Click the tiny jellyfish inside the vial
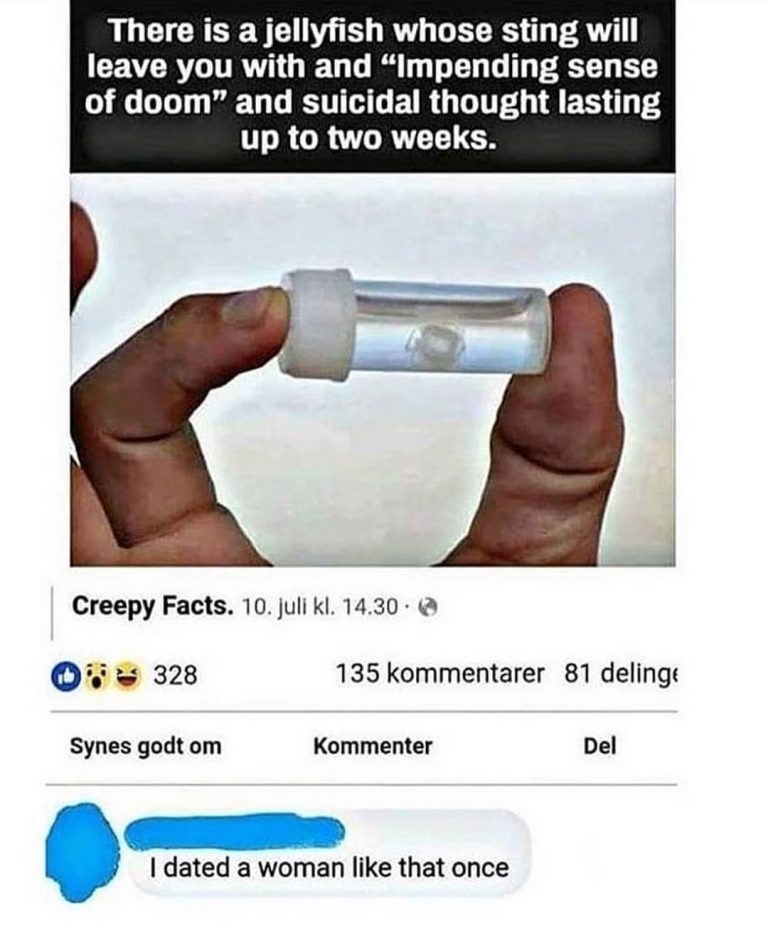This screenshot has width=768, height=935. point(440,344)
